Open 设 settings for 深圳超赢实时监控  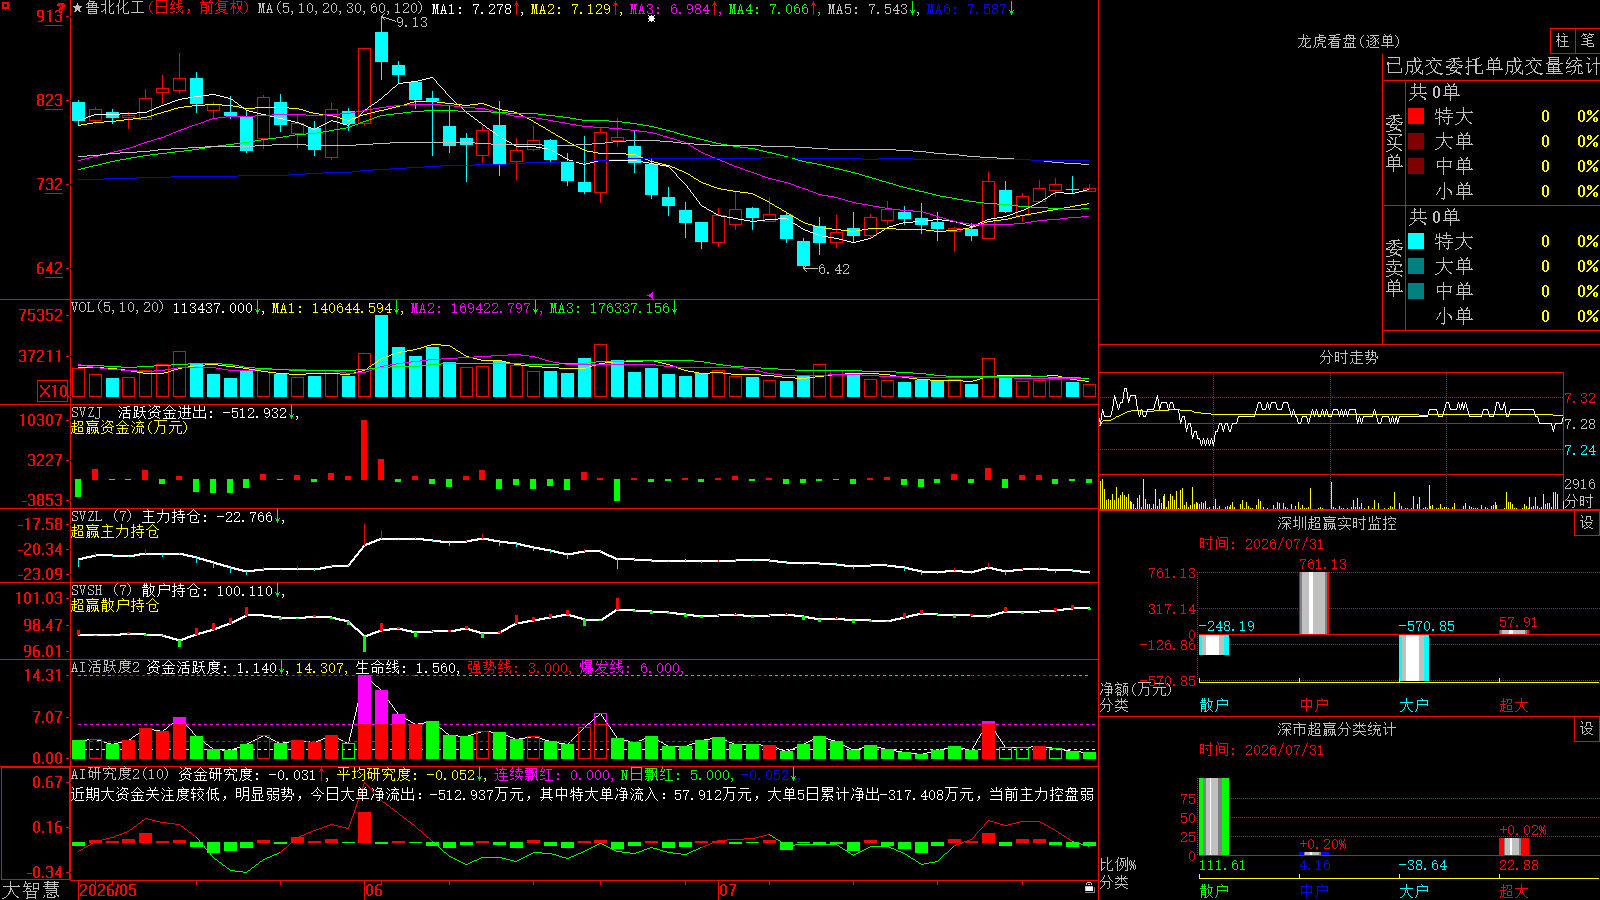1587,523
